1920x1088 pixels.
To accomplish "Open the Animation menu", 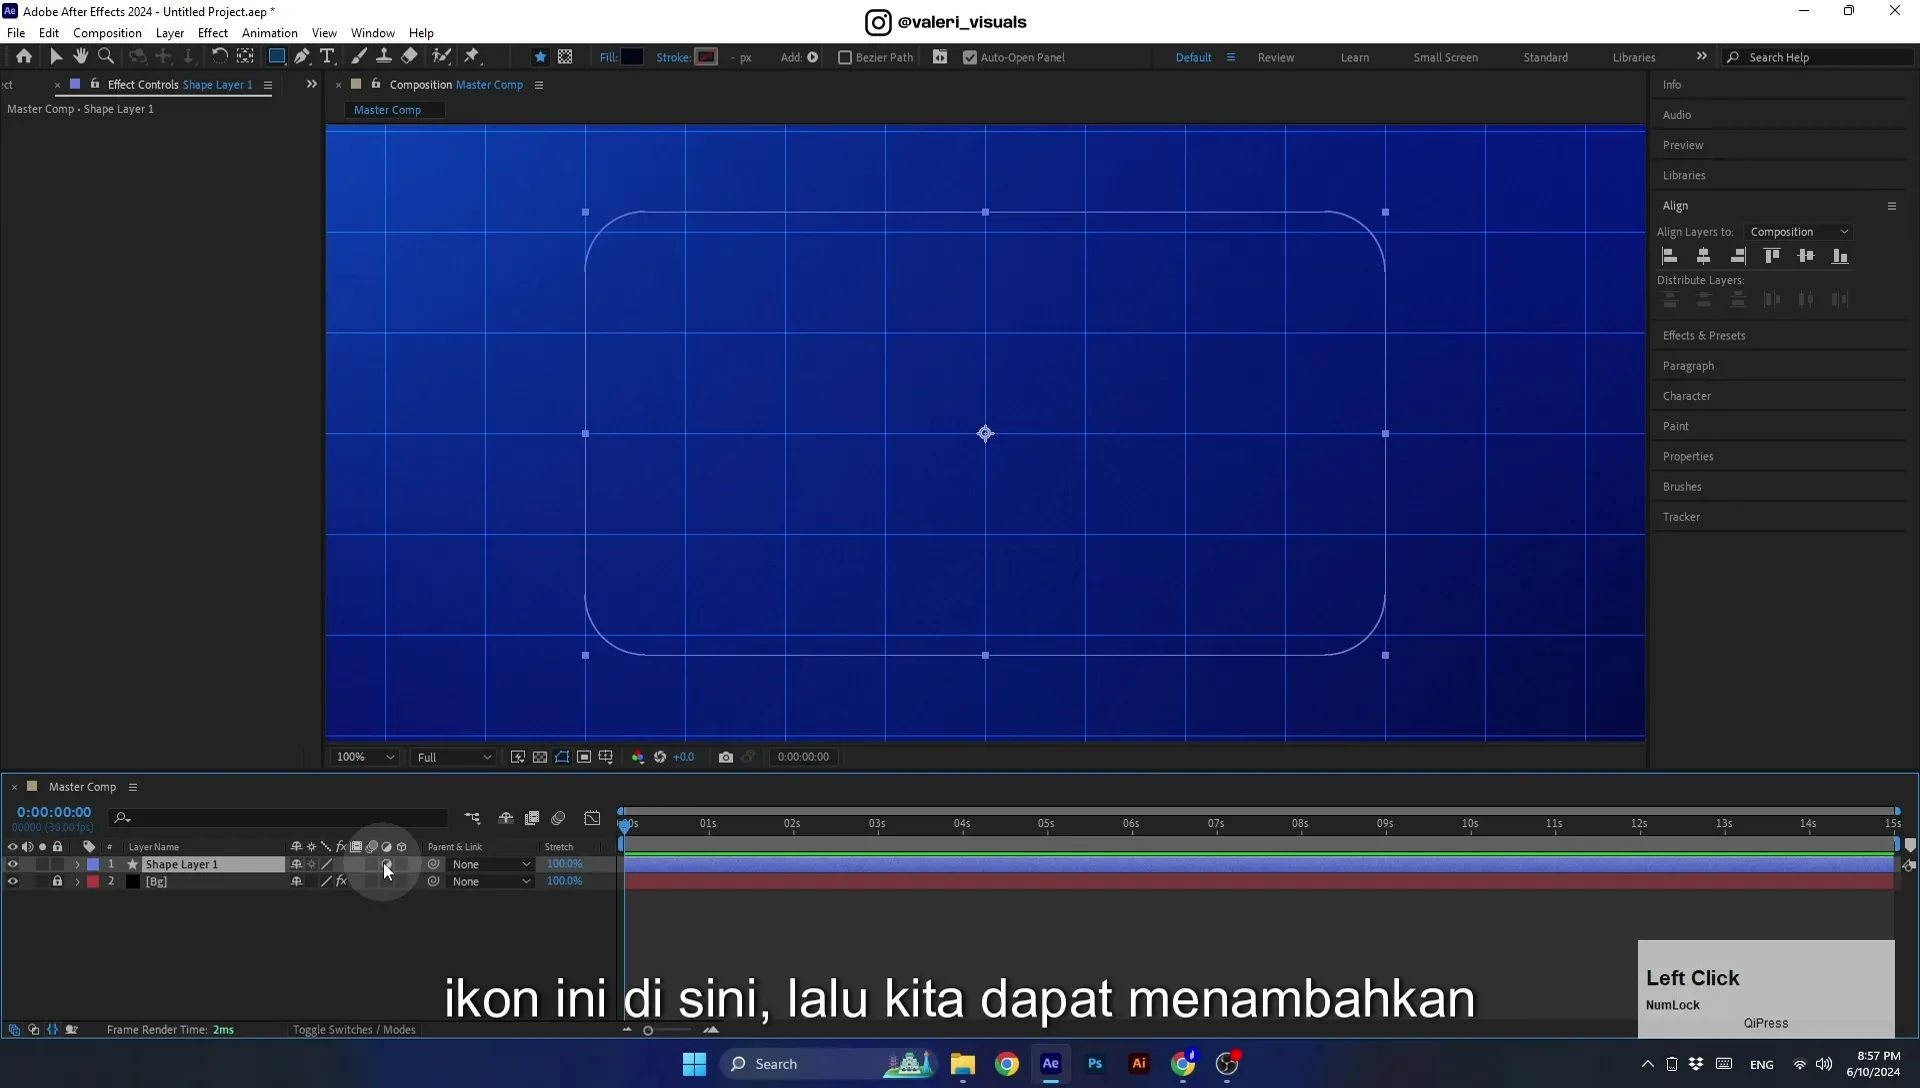I will tap(270, 33).
